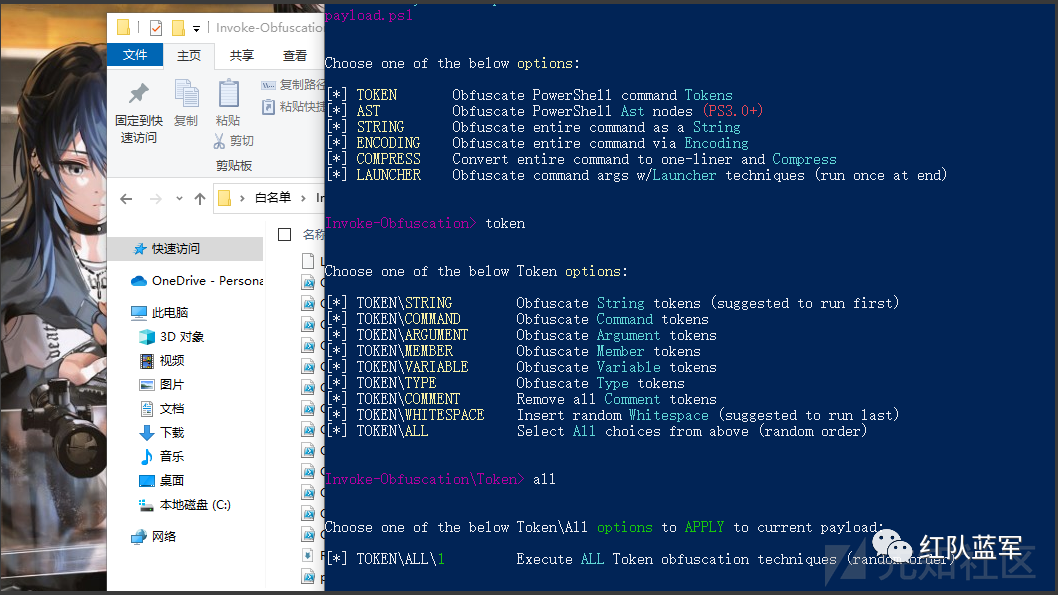Viewport: 1058px width, 595px height.
Task: Click 'TOKEN\WHITESPACE' option text in console
Action: coord(420,415)
